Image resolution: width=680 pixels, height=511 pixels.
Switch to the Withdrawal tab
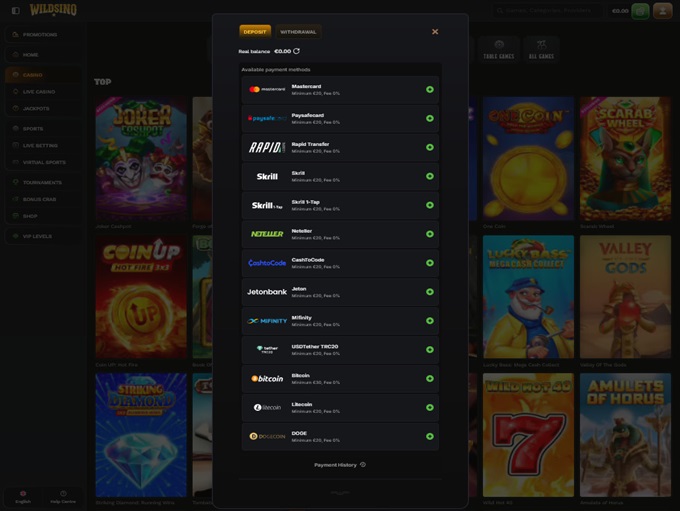298,32
